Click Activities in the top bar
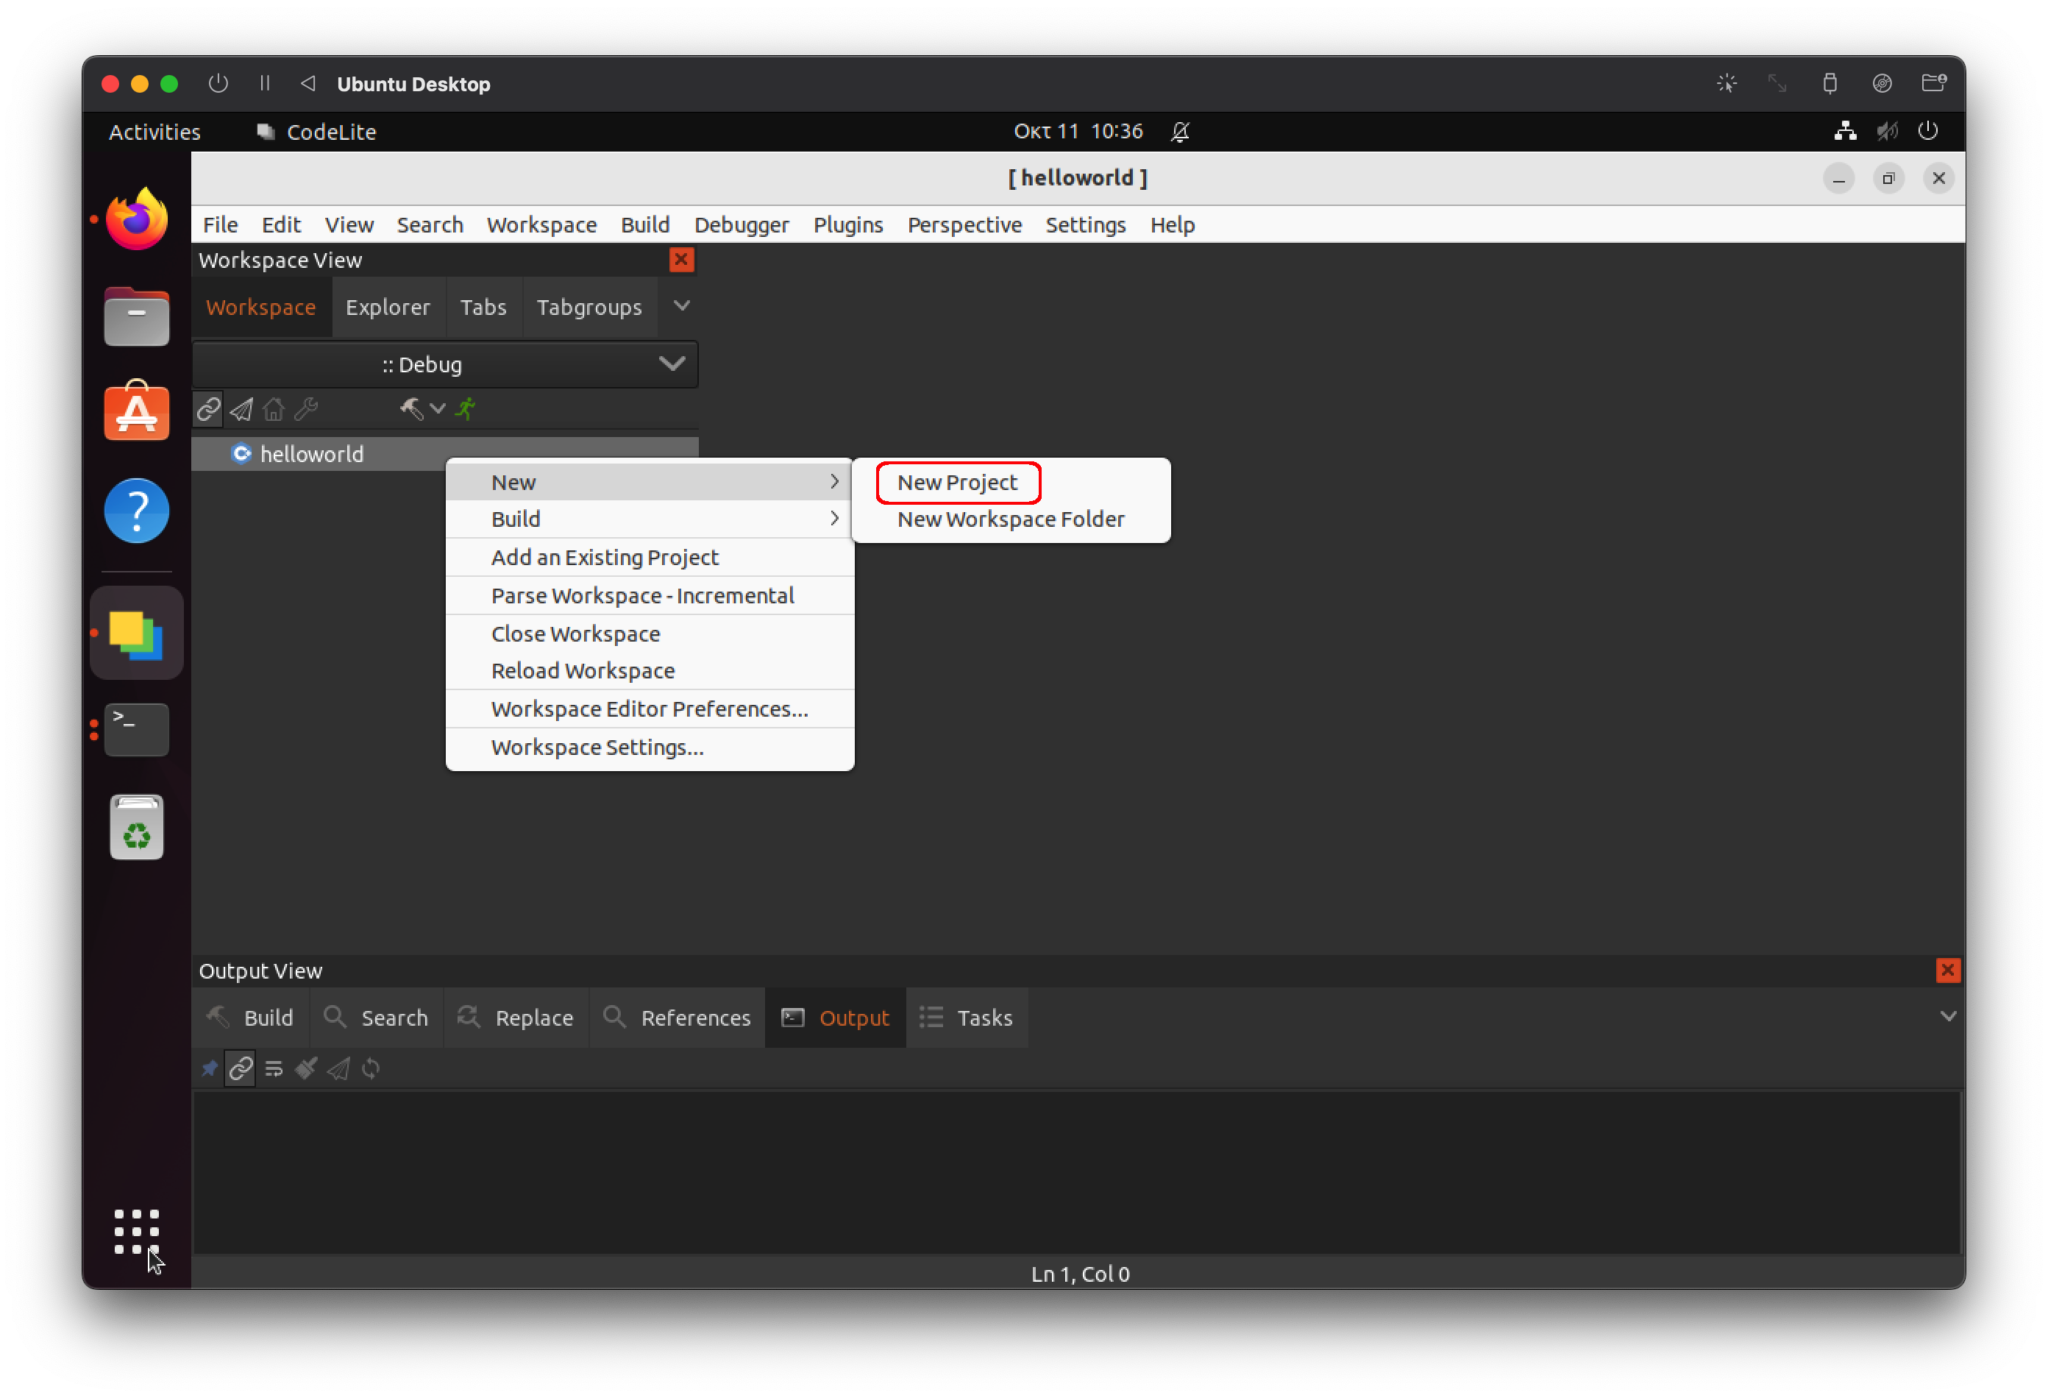The width and height of the screenshot is (2048, 1398). [154, 131]
